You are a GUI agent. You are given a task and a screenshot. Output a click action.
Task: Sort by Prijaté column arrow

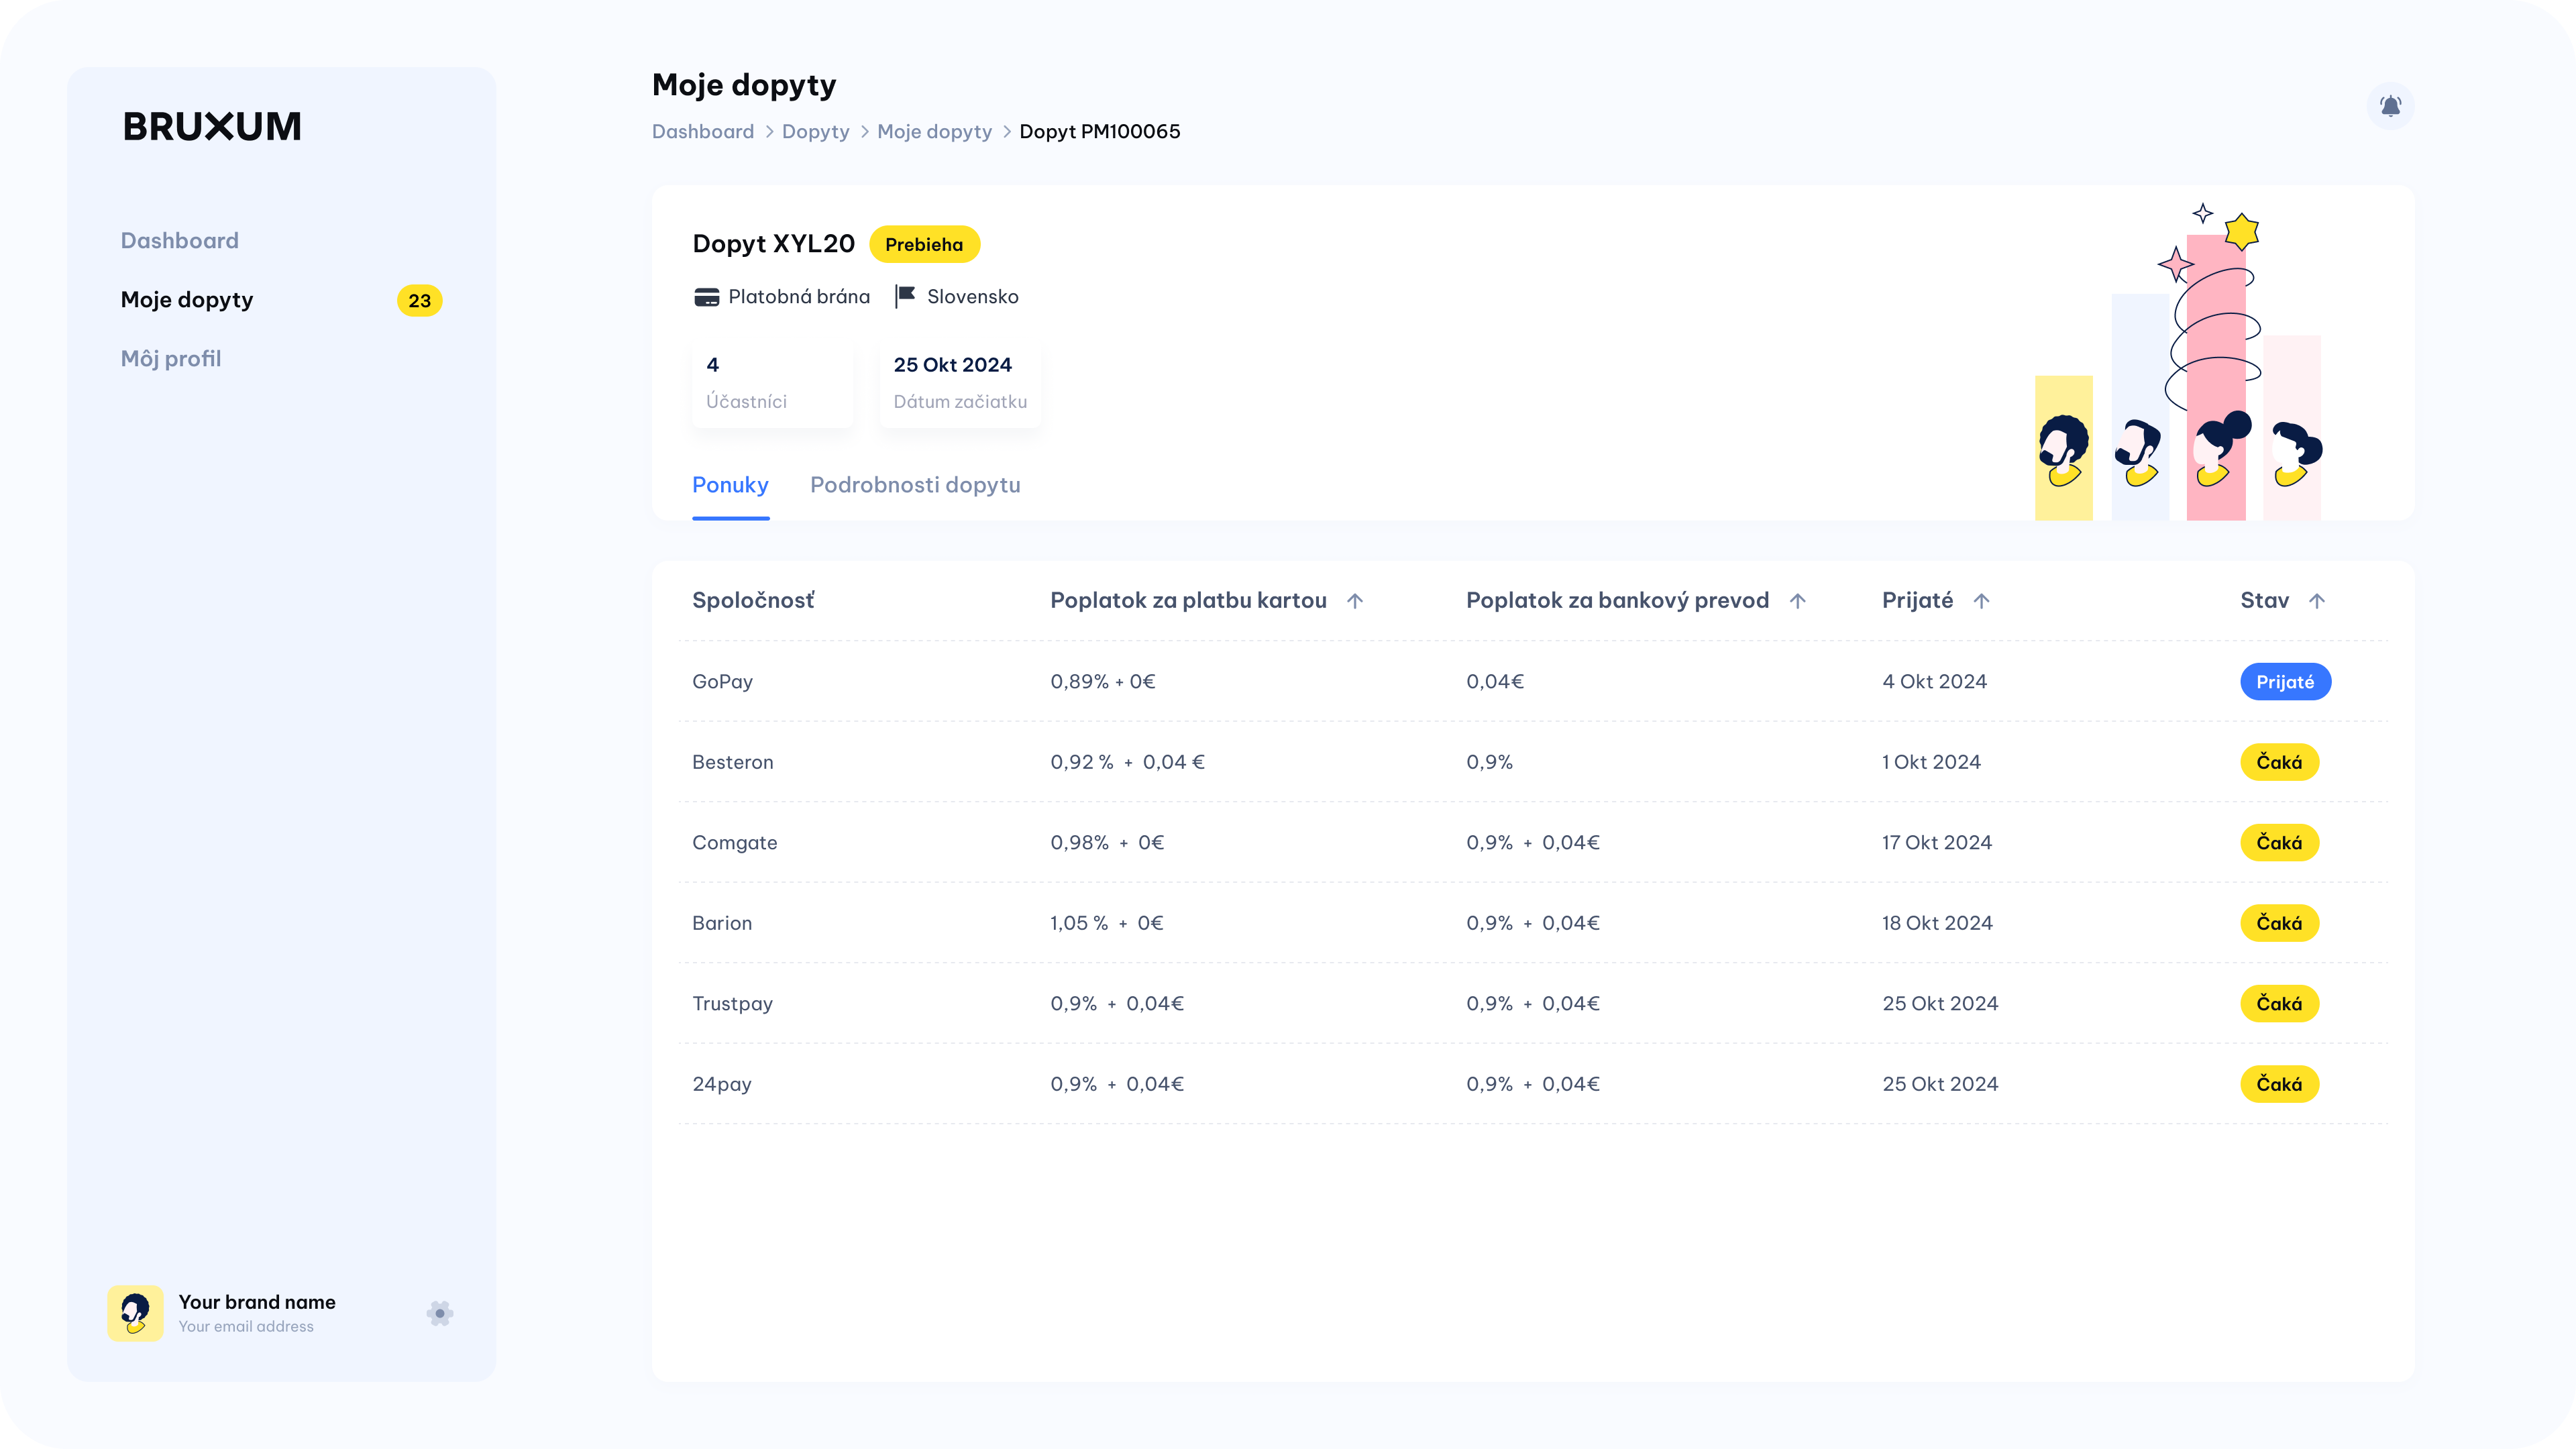coord(1981,601)
